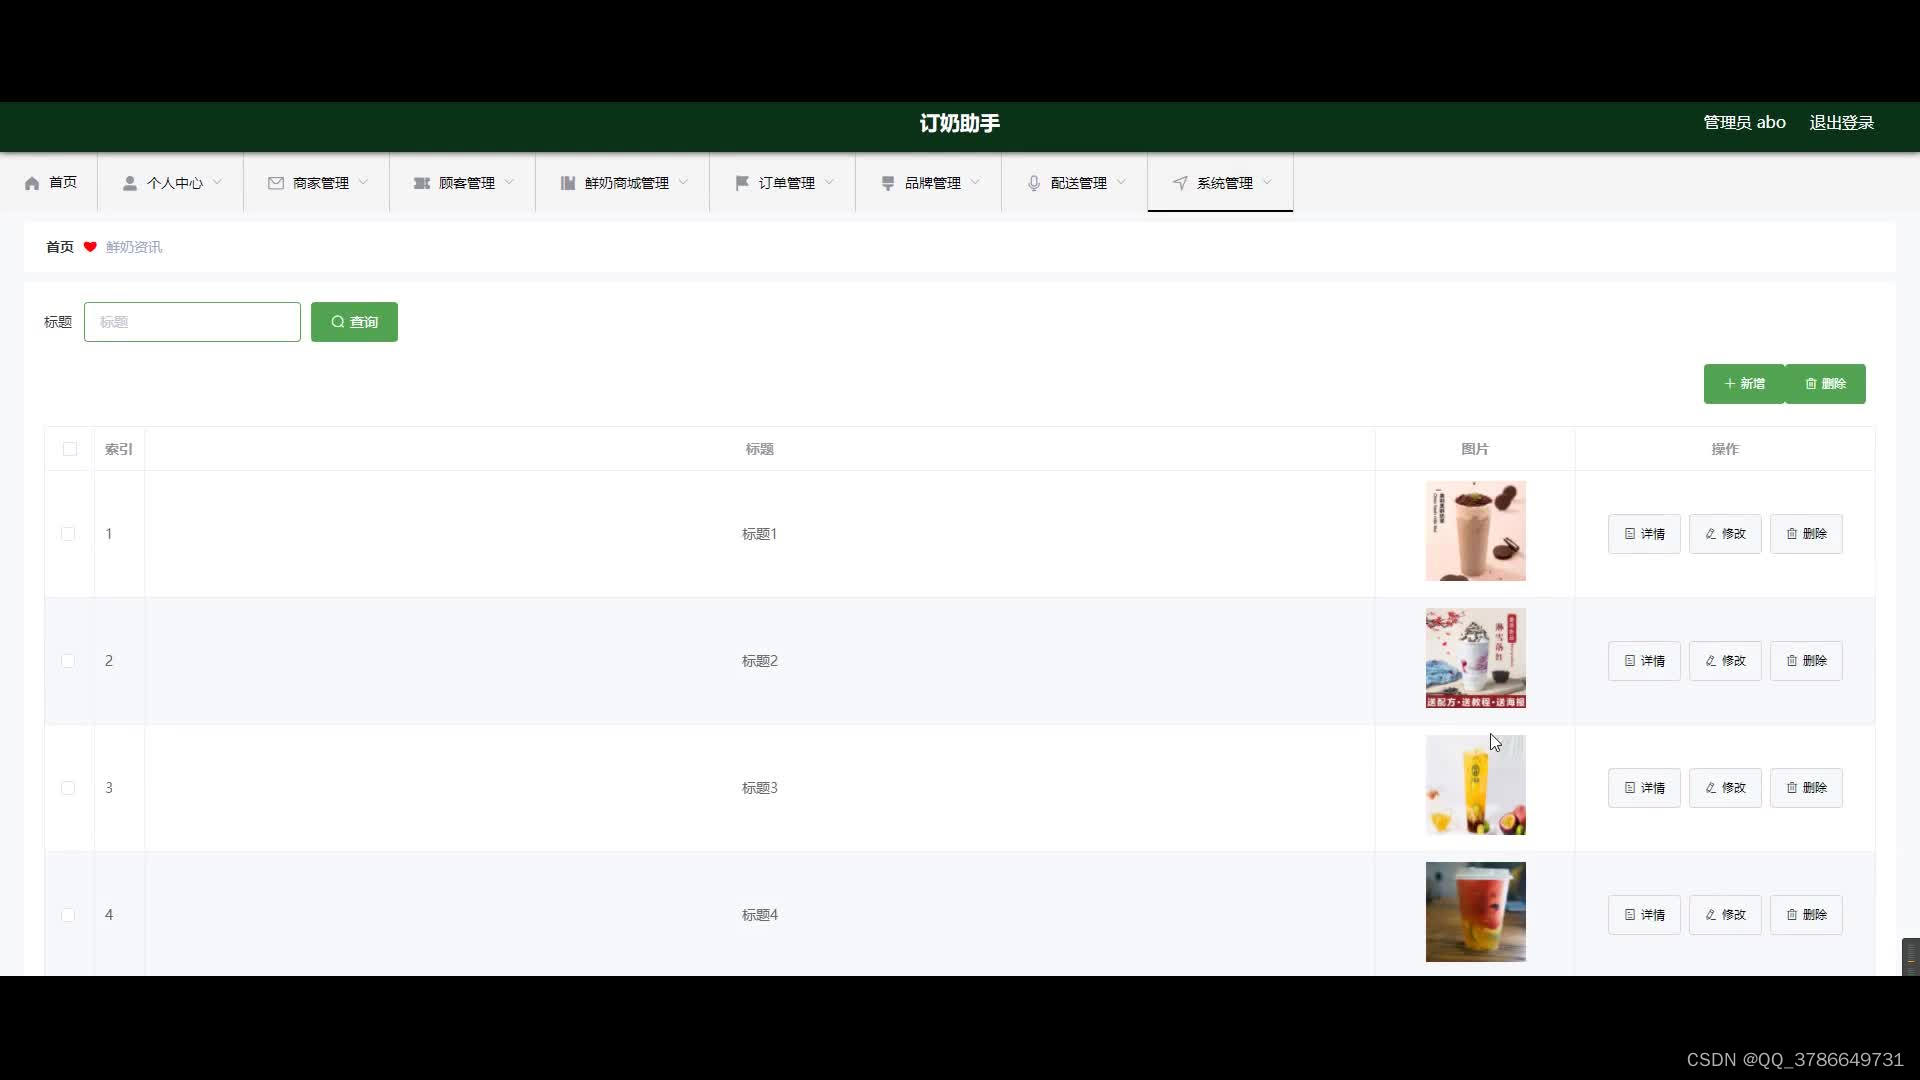Check the checkbox for row 1
The width and height of the screenshot is (1920, 1080).
pos(68,534)
